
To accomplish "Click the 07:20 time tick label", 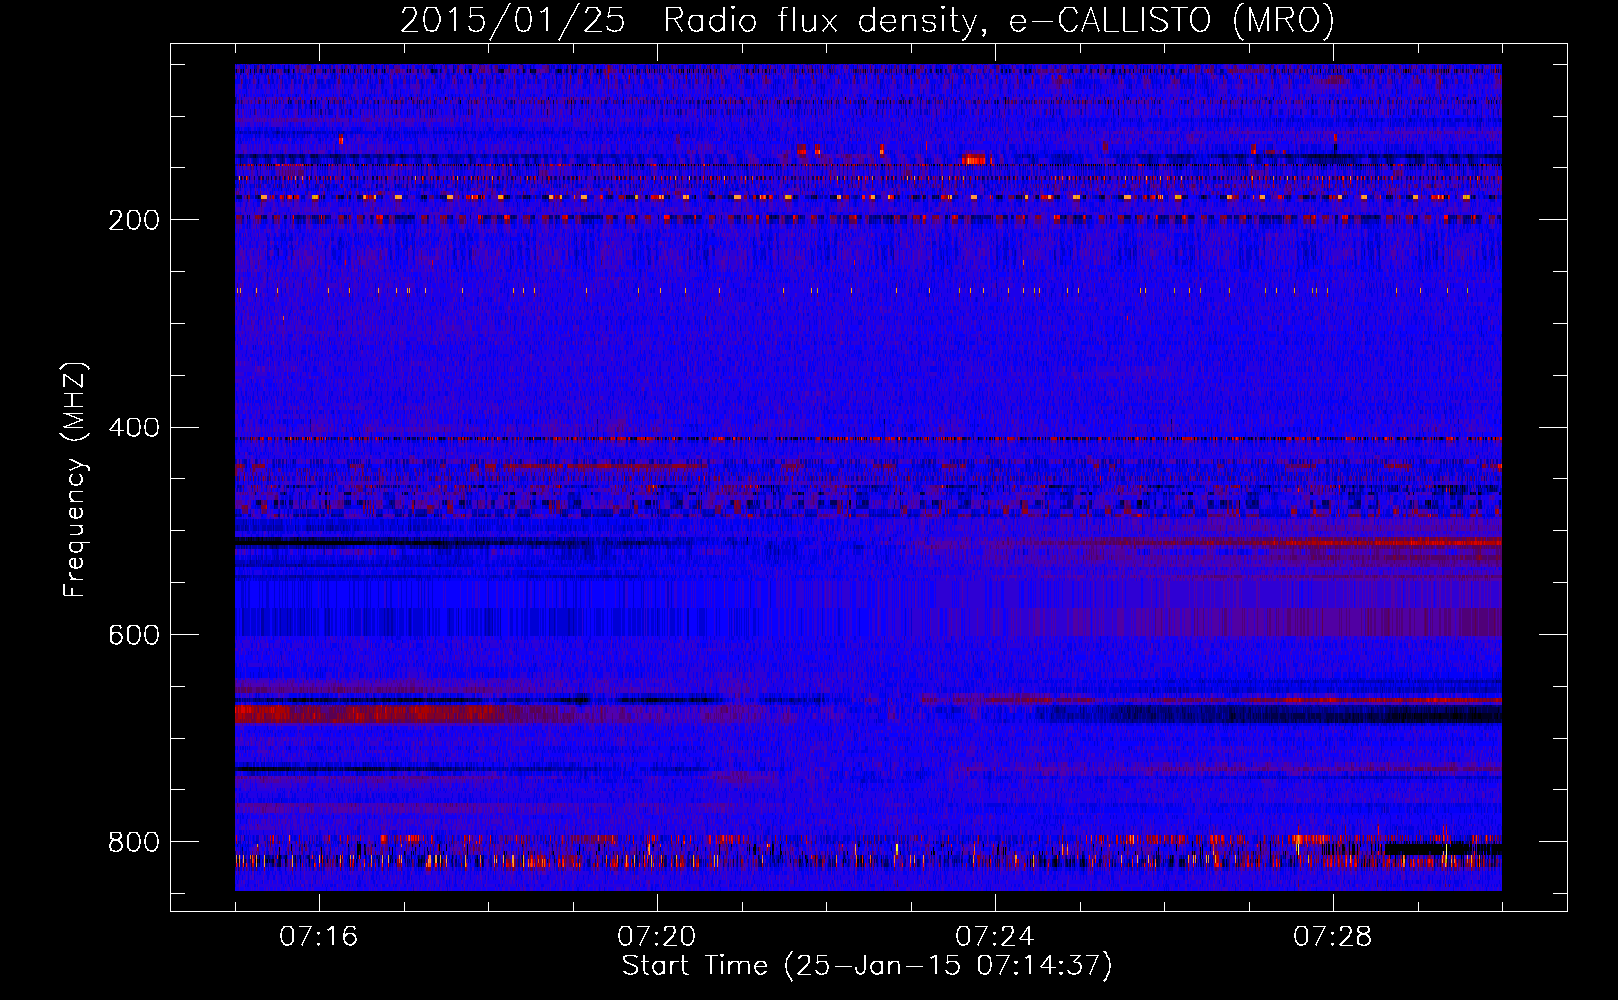I will click(x=656, y=937).
